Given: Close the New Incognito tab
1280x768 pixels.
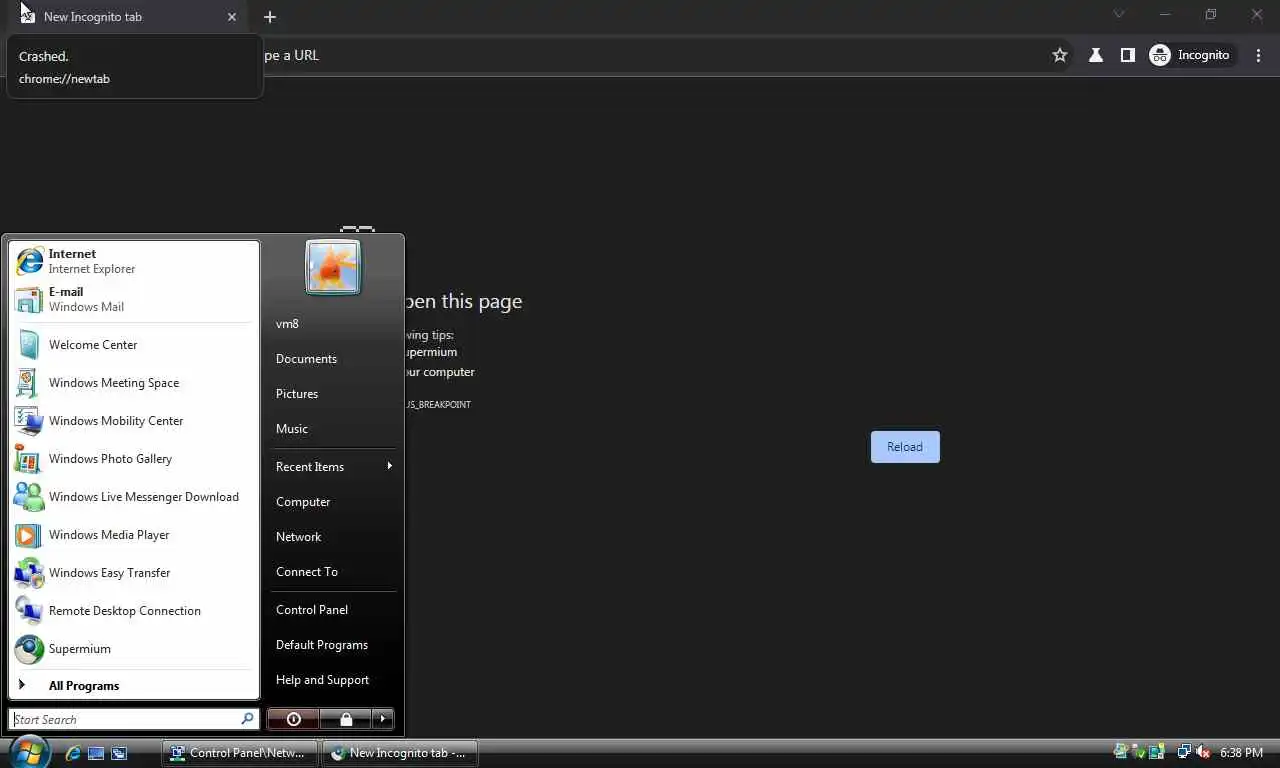Looking at the screenshot, I should point(232,17).
